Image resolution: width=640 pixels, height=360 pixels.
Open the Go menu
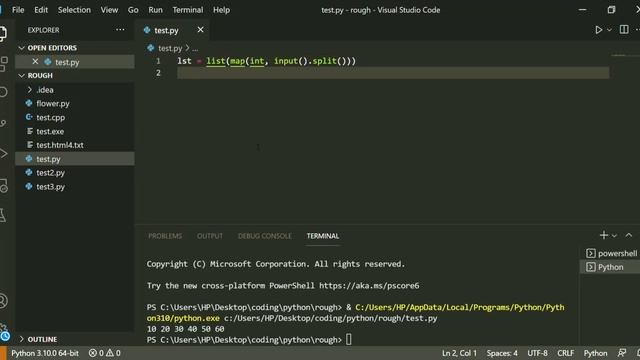133,10
